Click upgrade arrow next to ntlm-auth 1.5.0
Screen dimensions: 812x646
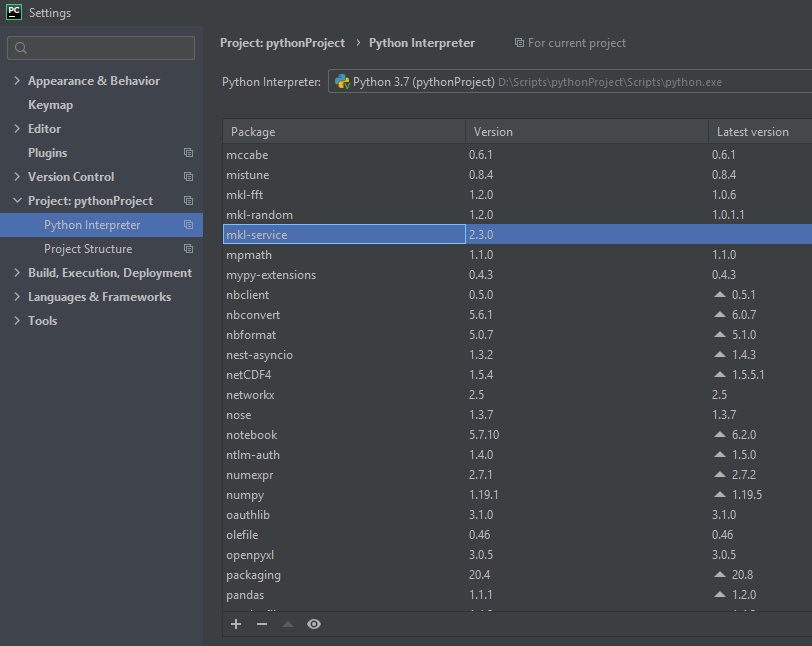pyautogui.click(x=720, y=454)
